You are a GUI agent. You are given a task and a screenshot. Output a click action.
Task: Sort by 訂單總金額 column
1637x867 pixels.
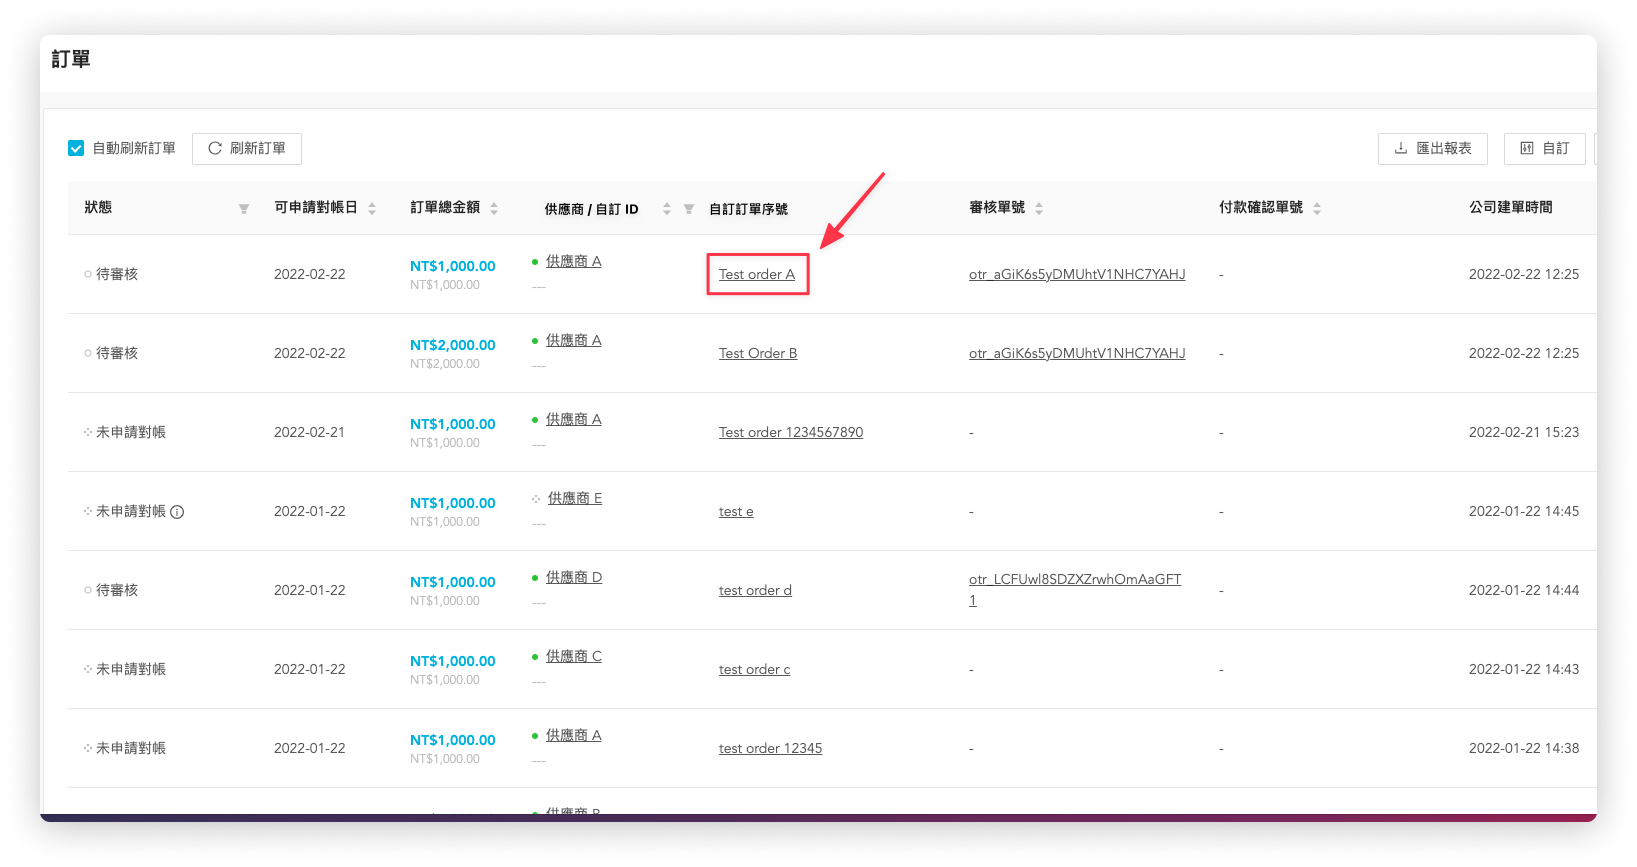coord(494,208)
